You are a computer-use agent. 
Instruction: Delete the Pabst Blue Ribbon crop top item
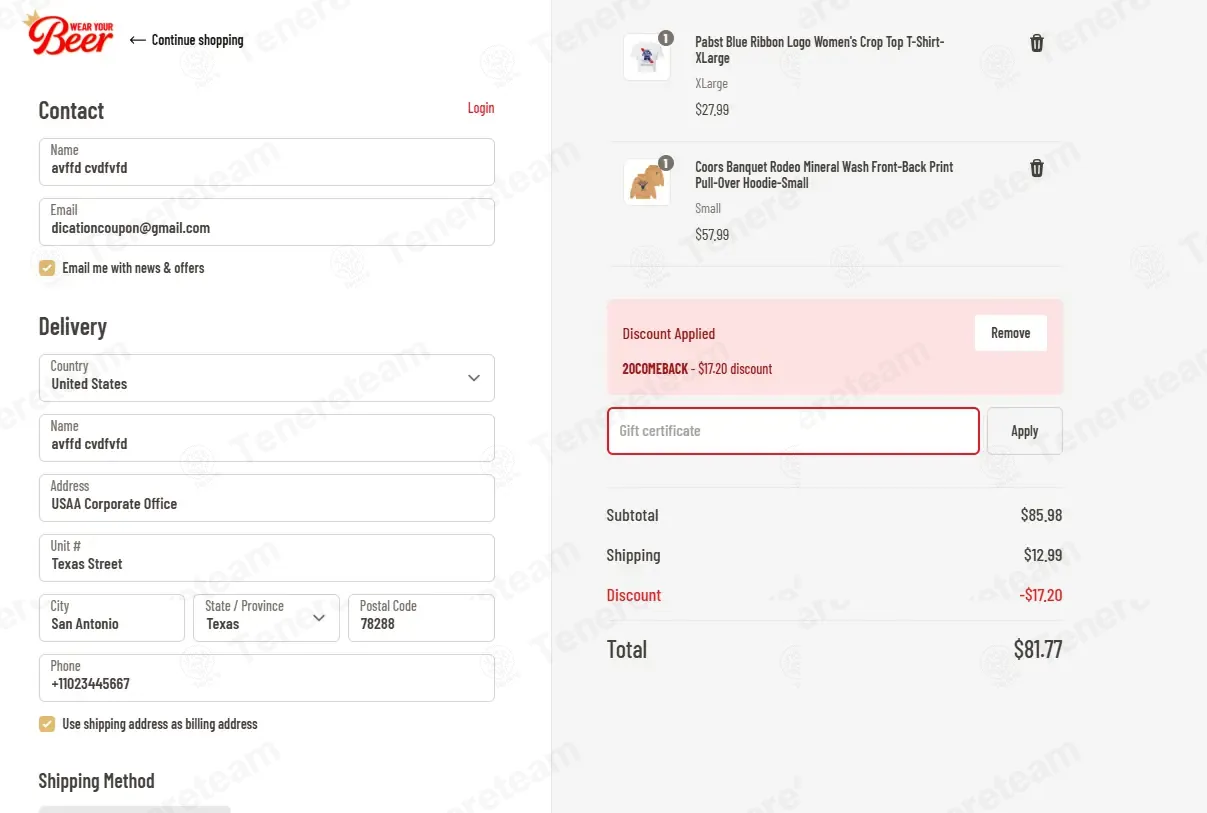click(x=1037, y=43)
